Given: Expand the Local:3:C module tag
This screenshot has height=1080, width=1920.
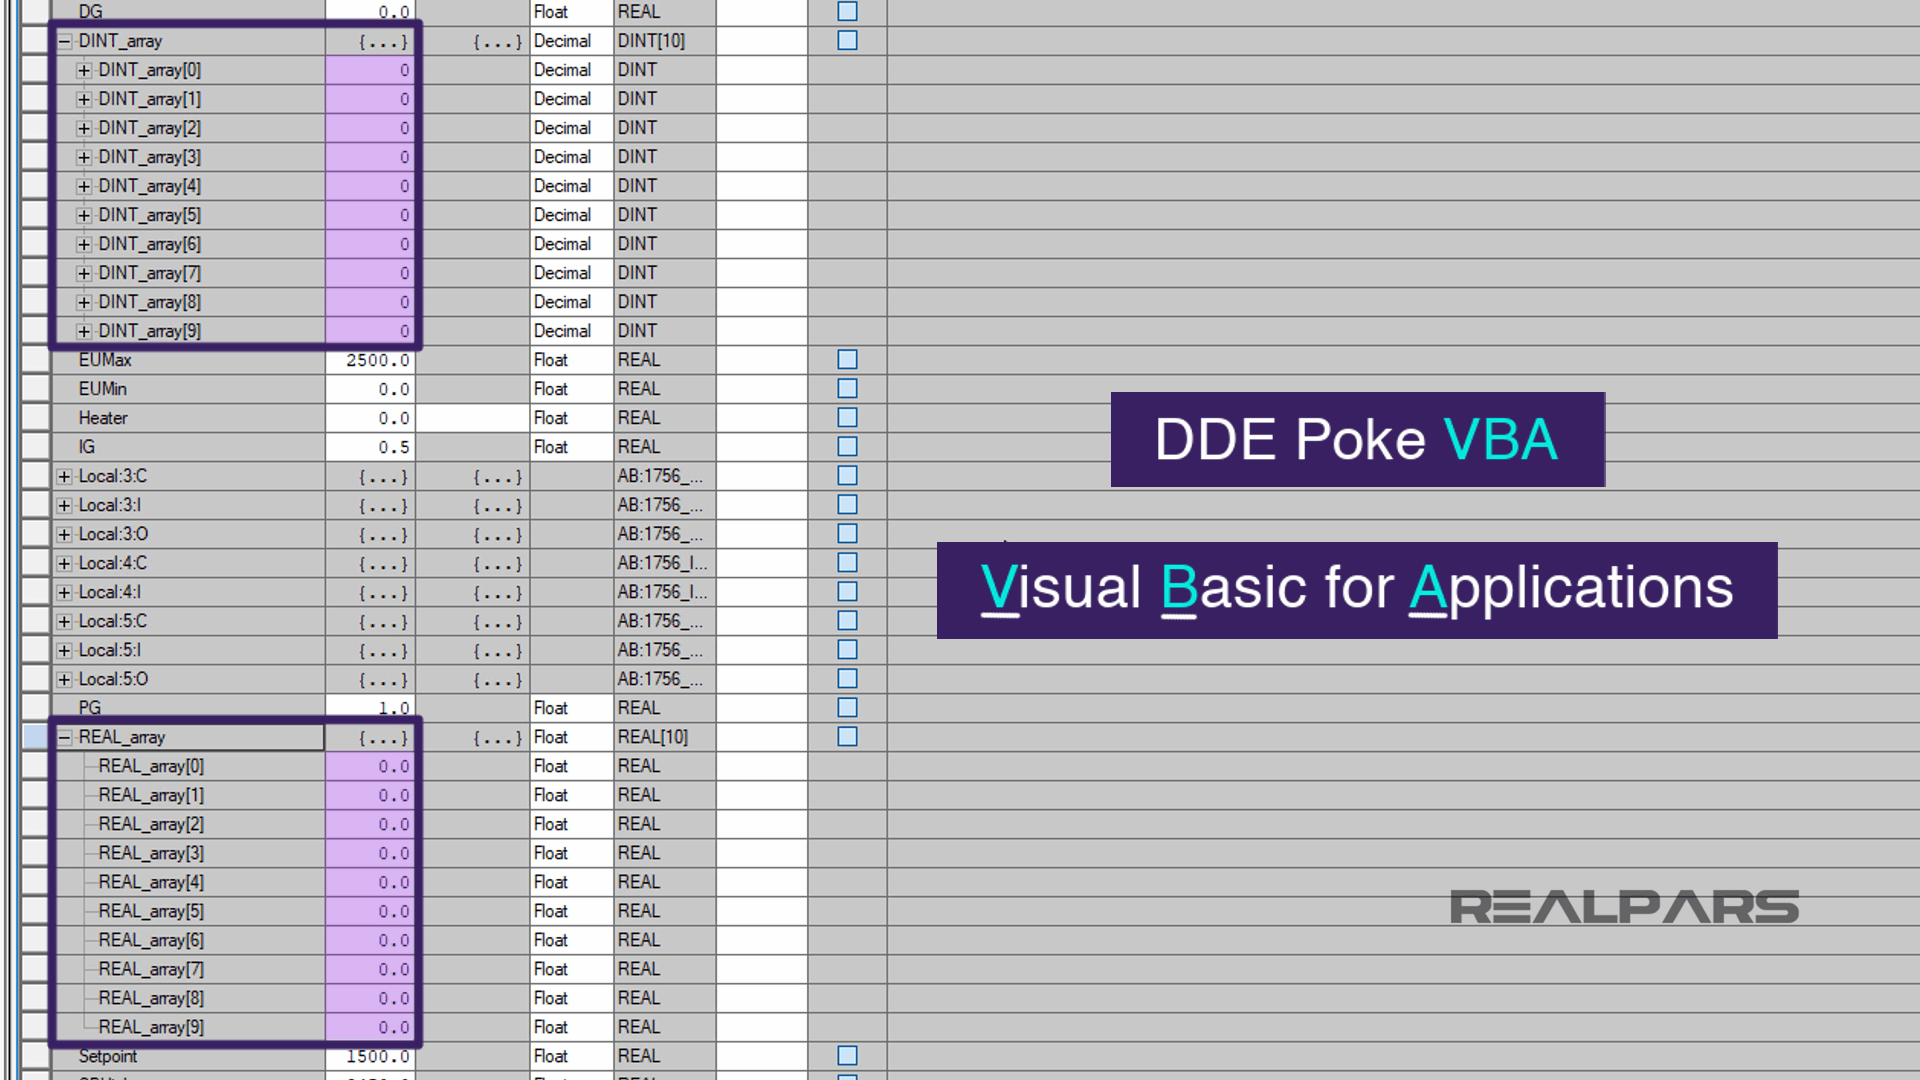Looking at the screenshot, I should tap(63, 476).
